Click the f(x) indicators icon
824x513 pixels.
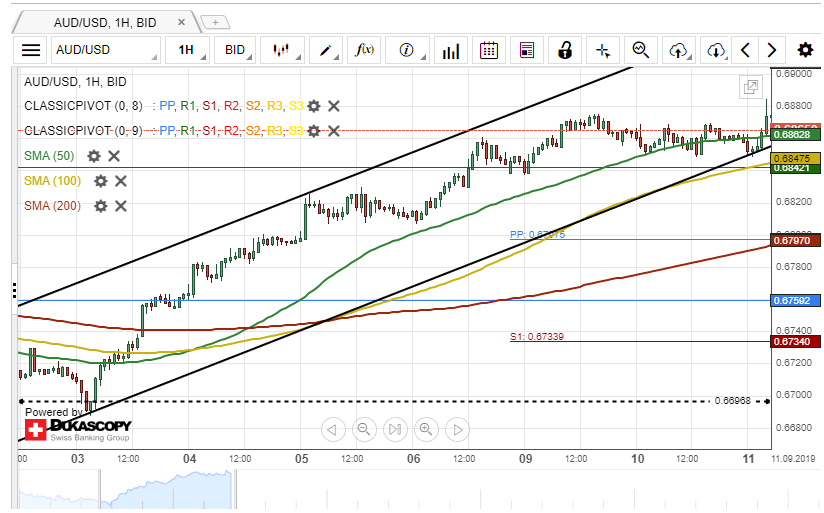365,50
